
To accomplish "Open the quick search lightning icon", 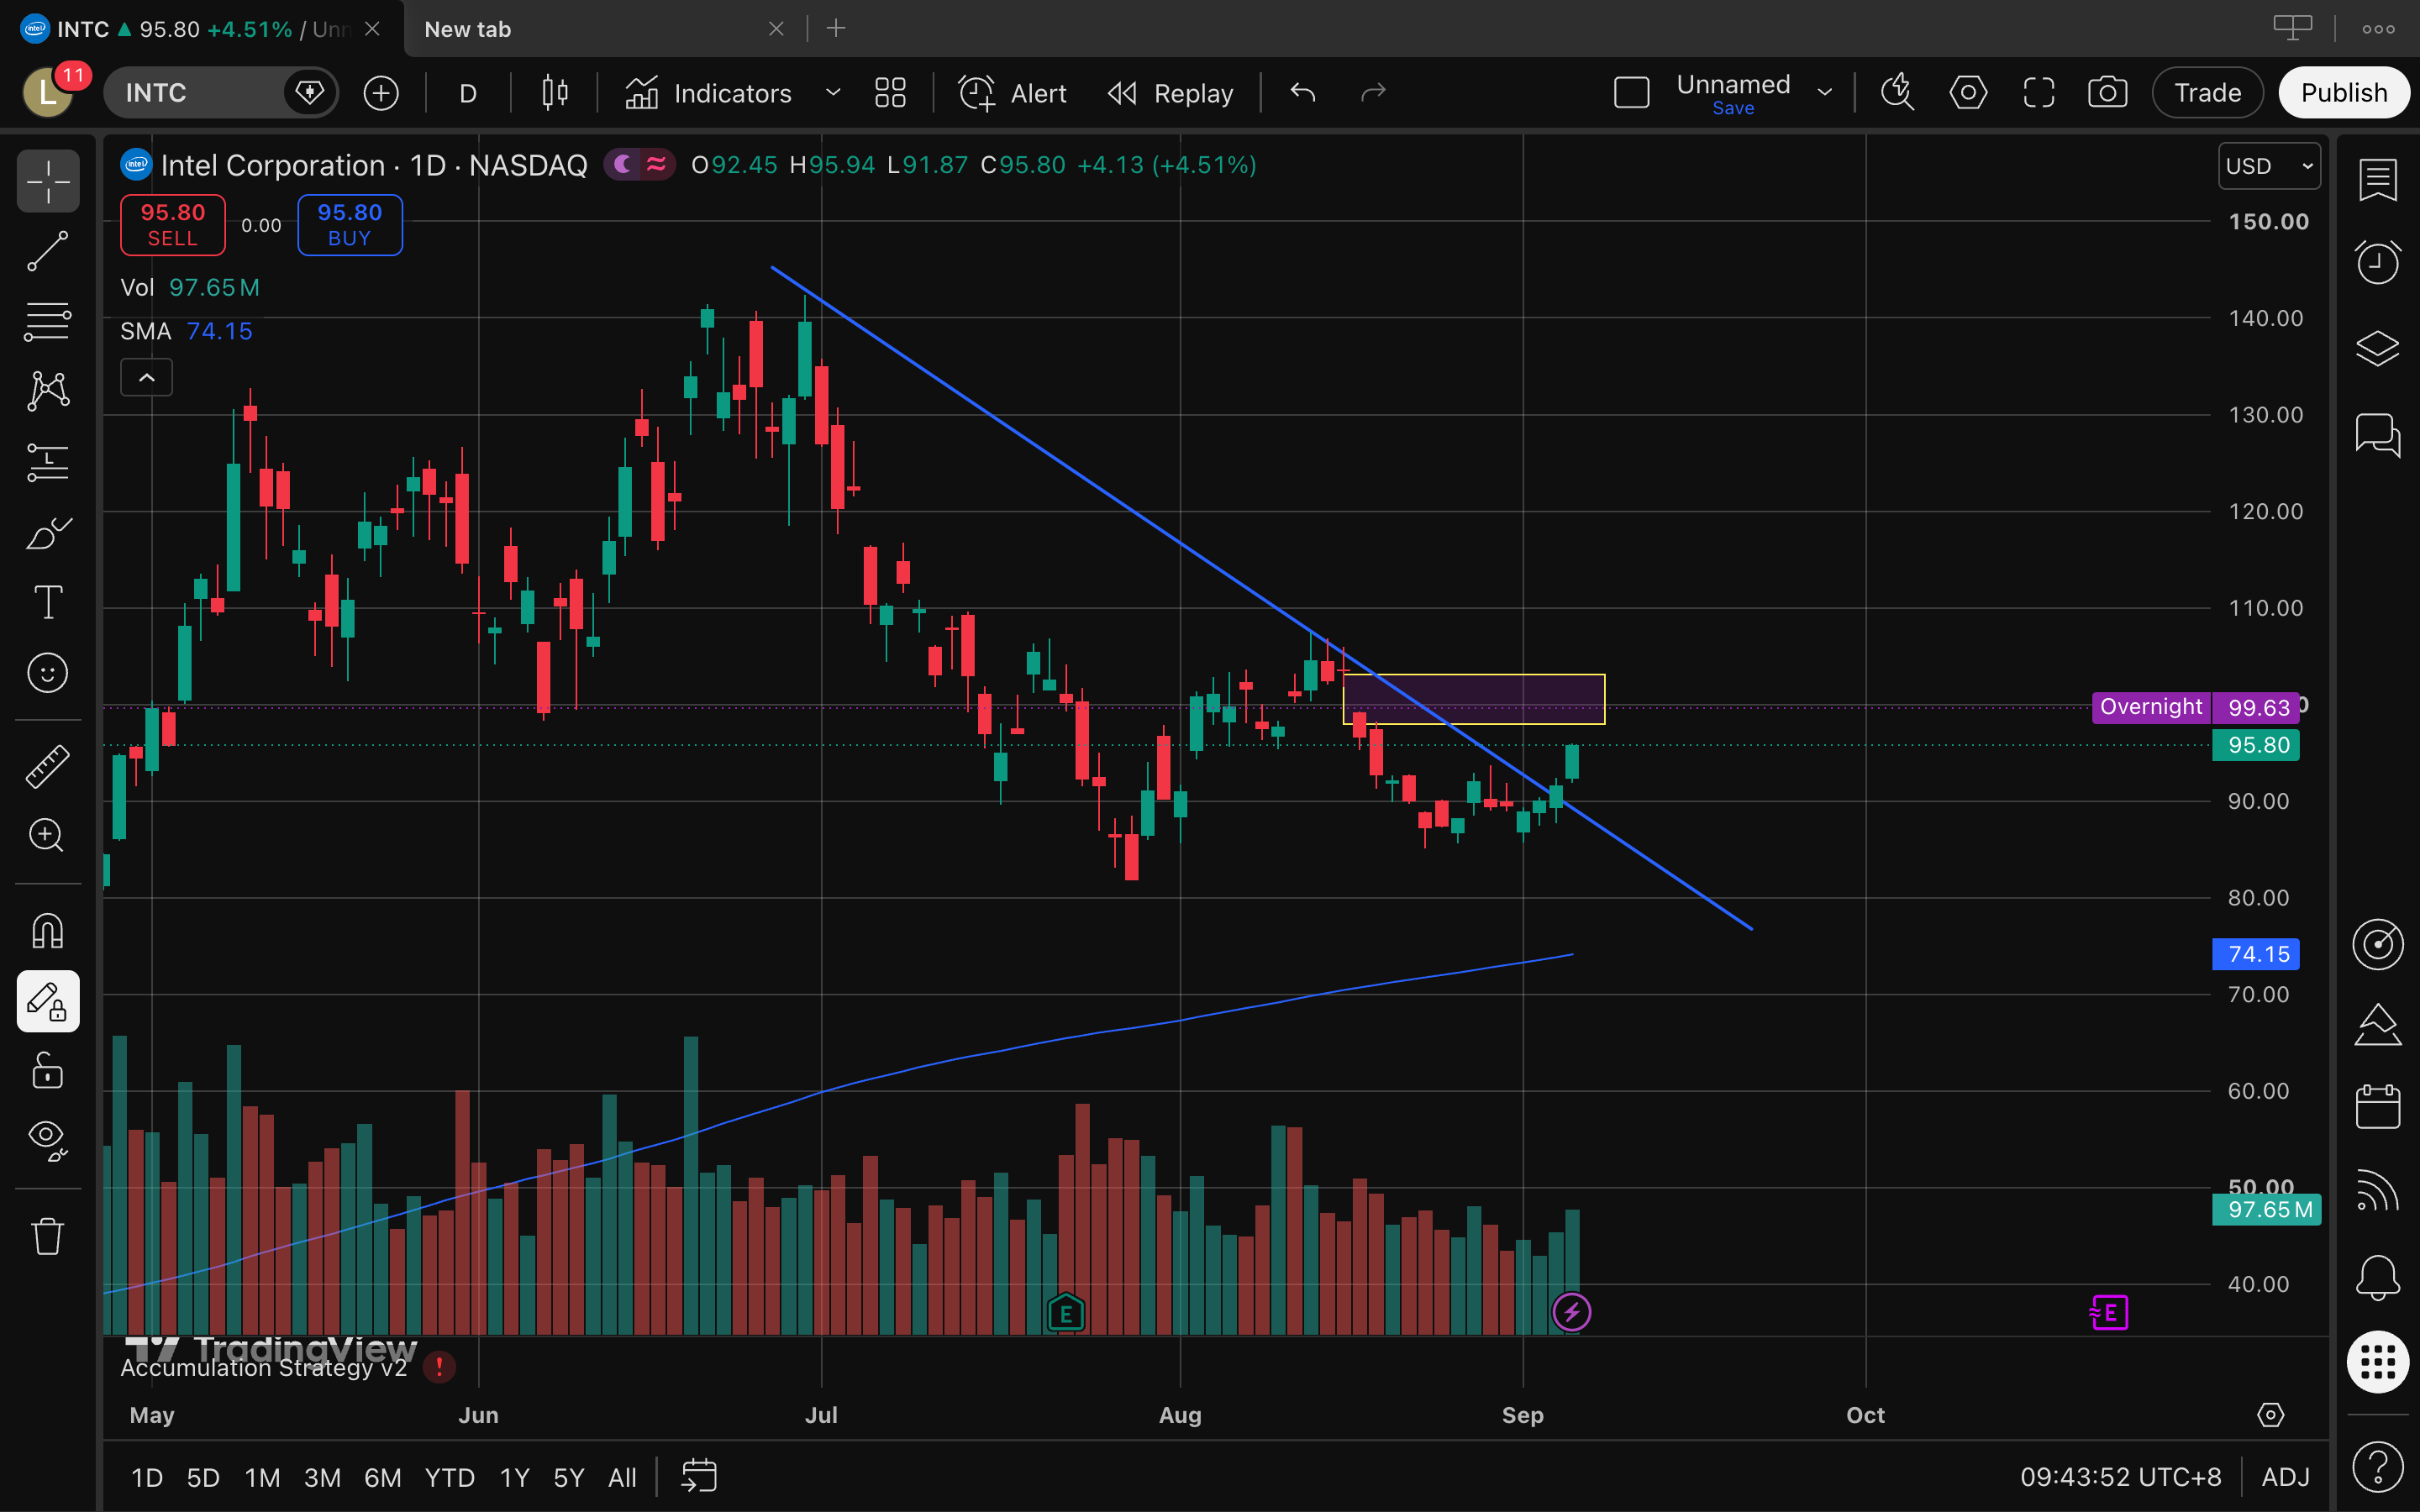I will (1897, 93).
